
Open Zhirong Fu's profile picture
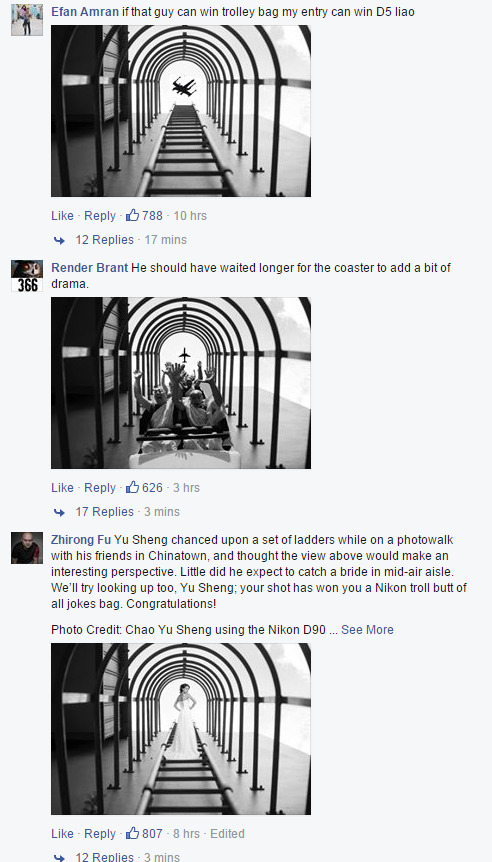pyautogui.click(x=27, y=548)
